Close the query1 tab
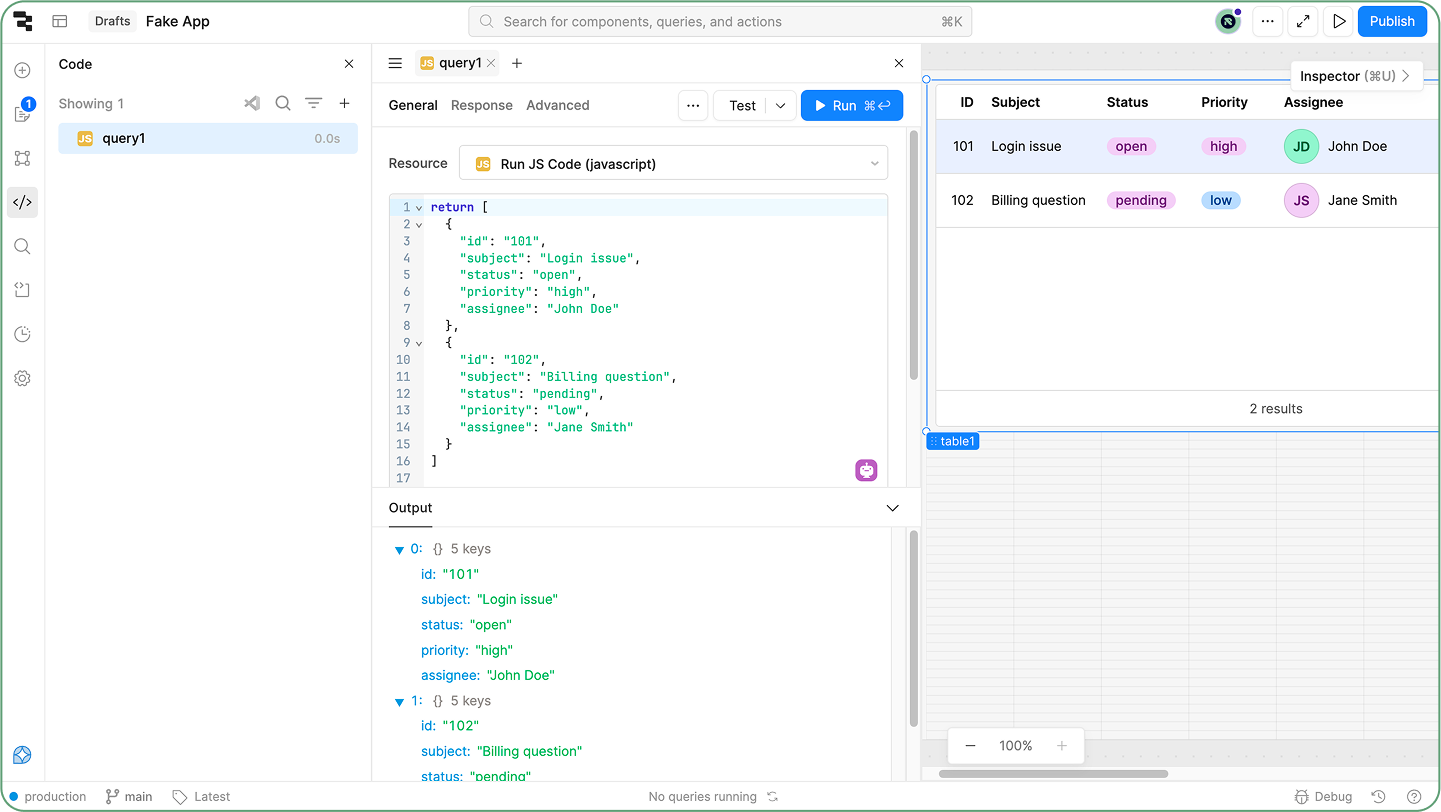Viewport: 1441px width, 812px height. pyautogui.click(x=491, y=63)
